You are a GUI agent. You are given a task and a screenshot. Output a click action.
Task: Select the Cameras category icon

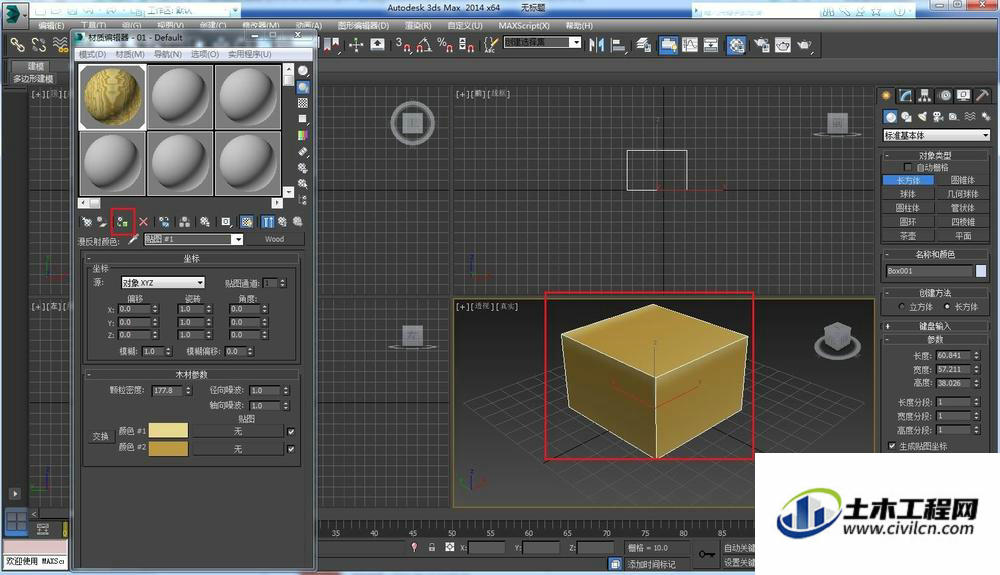point(938,117)
